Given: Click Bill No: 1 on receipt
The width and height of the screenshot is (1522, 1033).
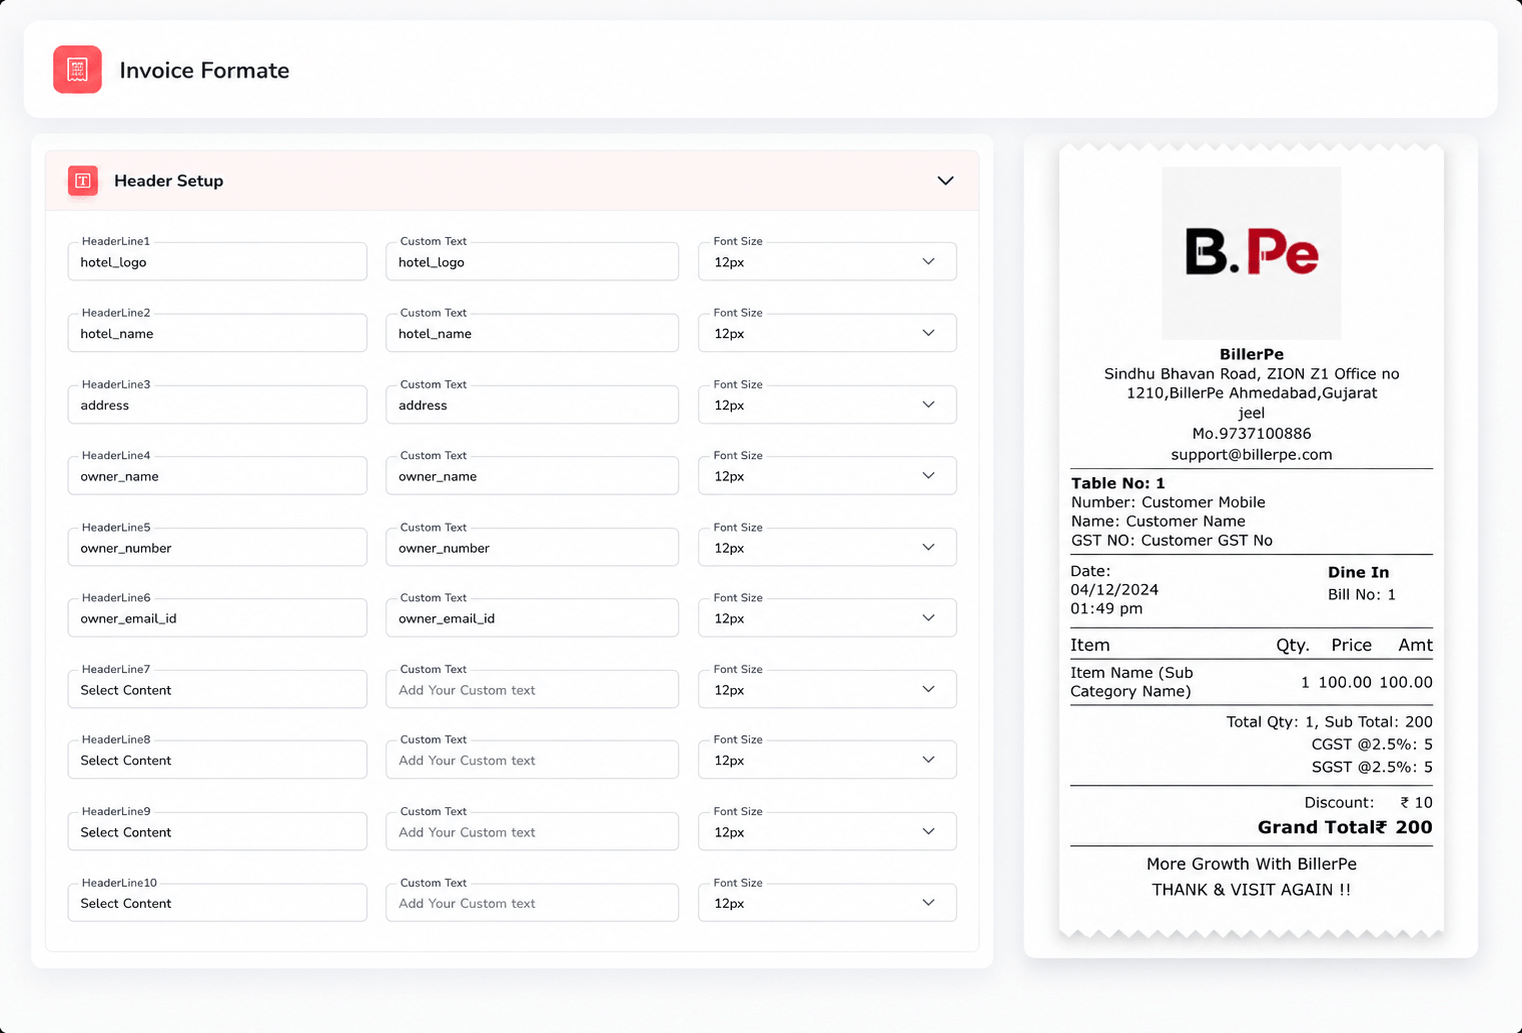Looking at the screenshot, I should coord(1361,594).
